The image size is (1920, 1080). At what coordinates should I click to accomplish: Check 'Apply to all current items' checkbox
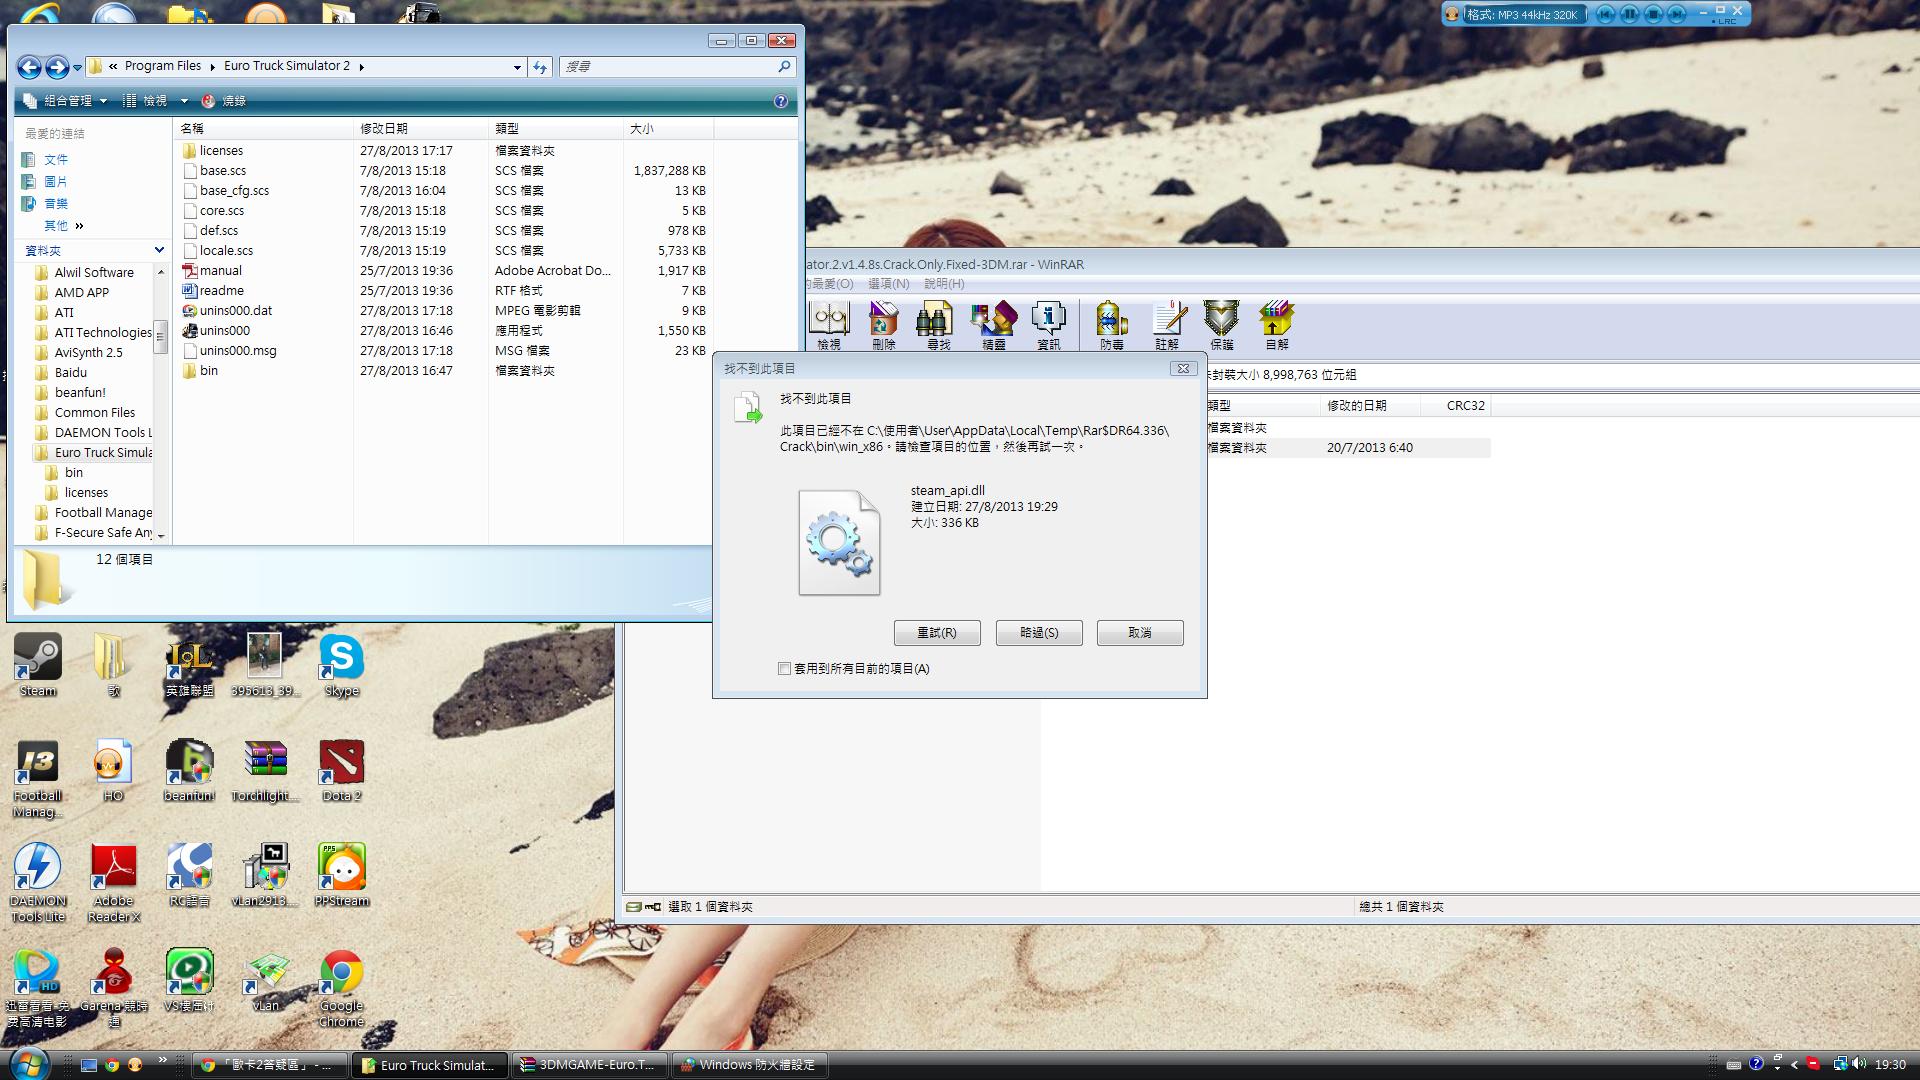(785, 669)
